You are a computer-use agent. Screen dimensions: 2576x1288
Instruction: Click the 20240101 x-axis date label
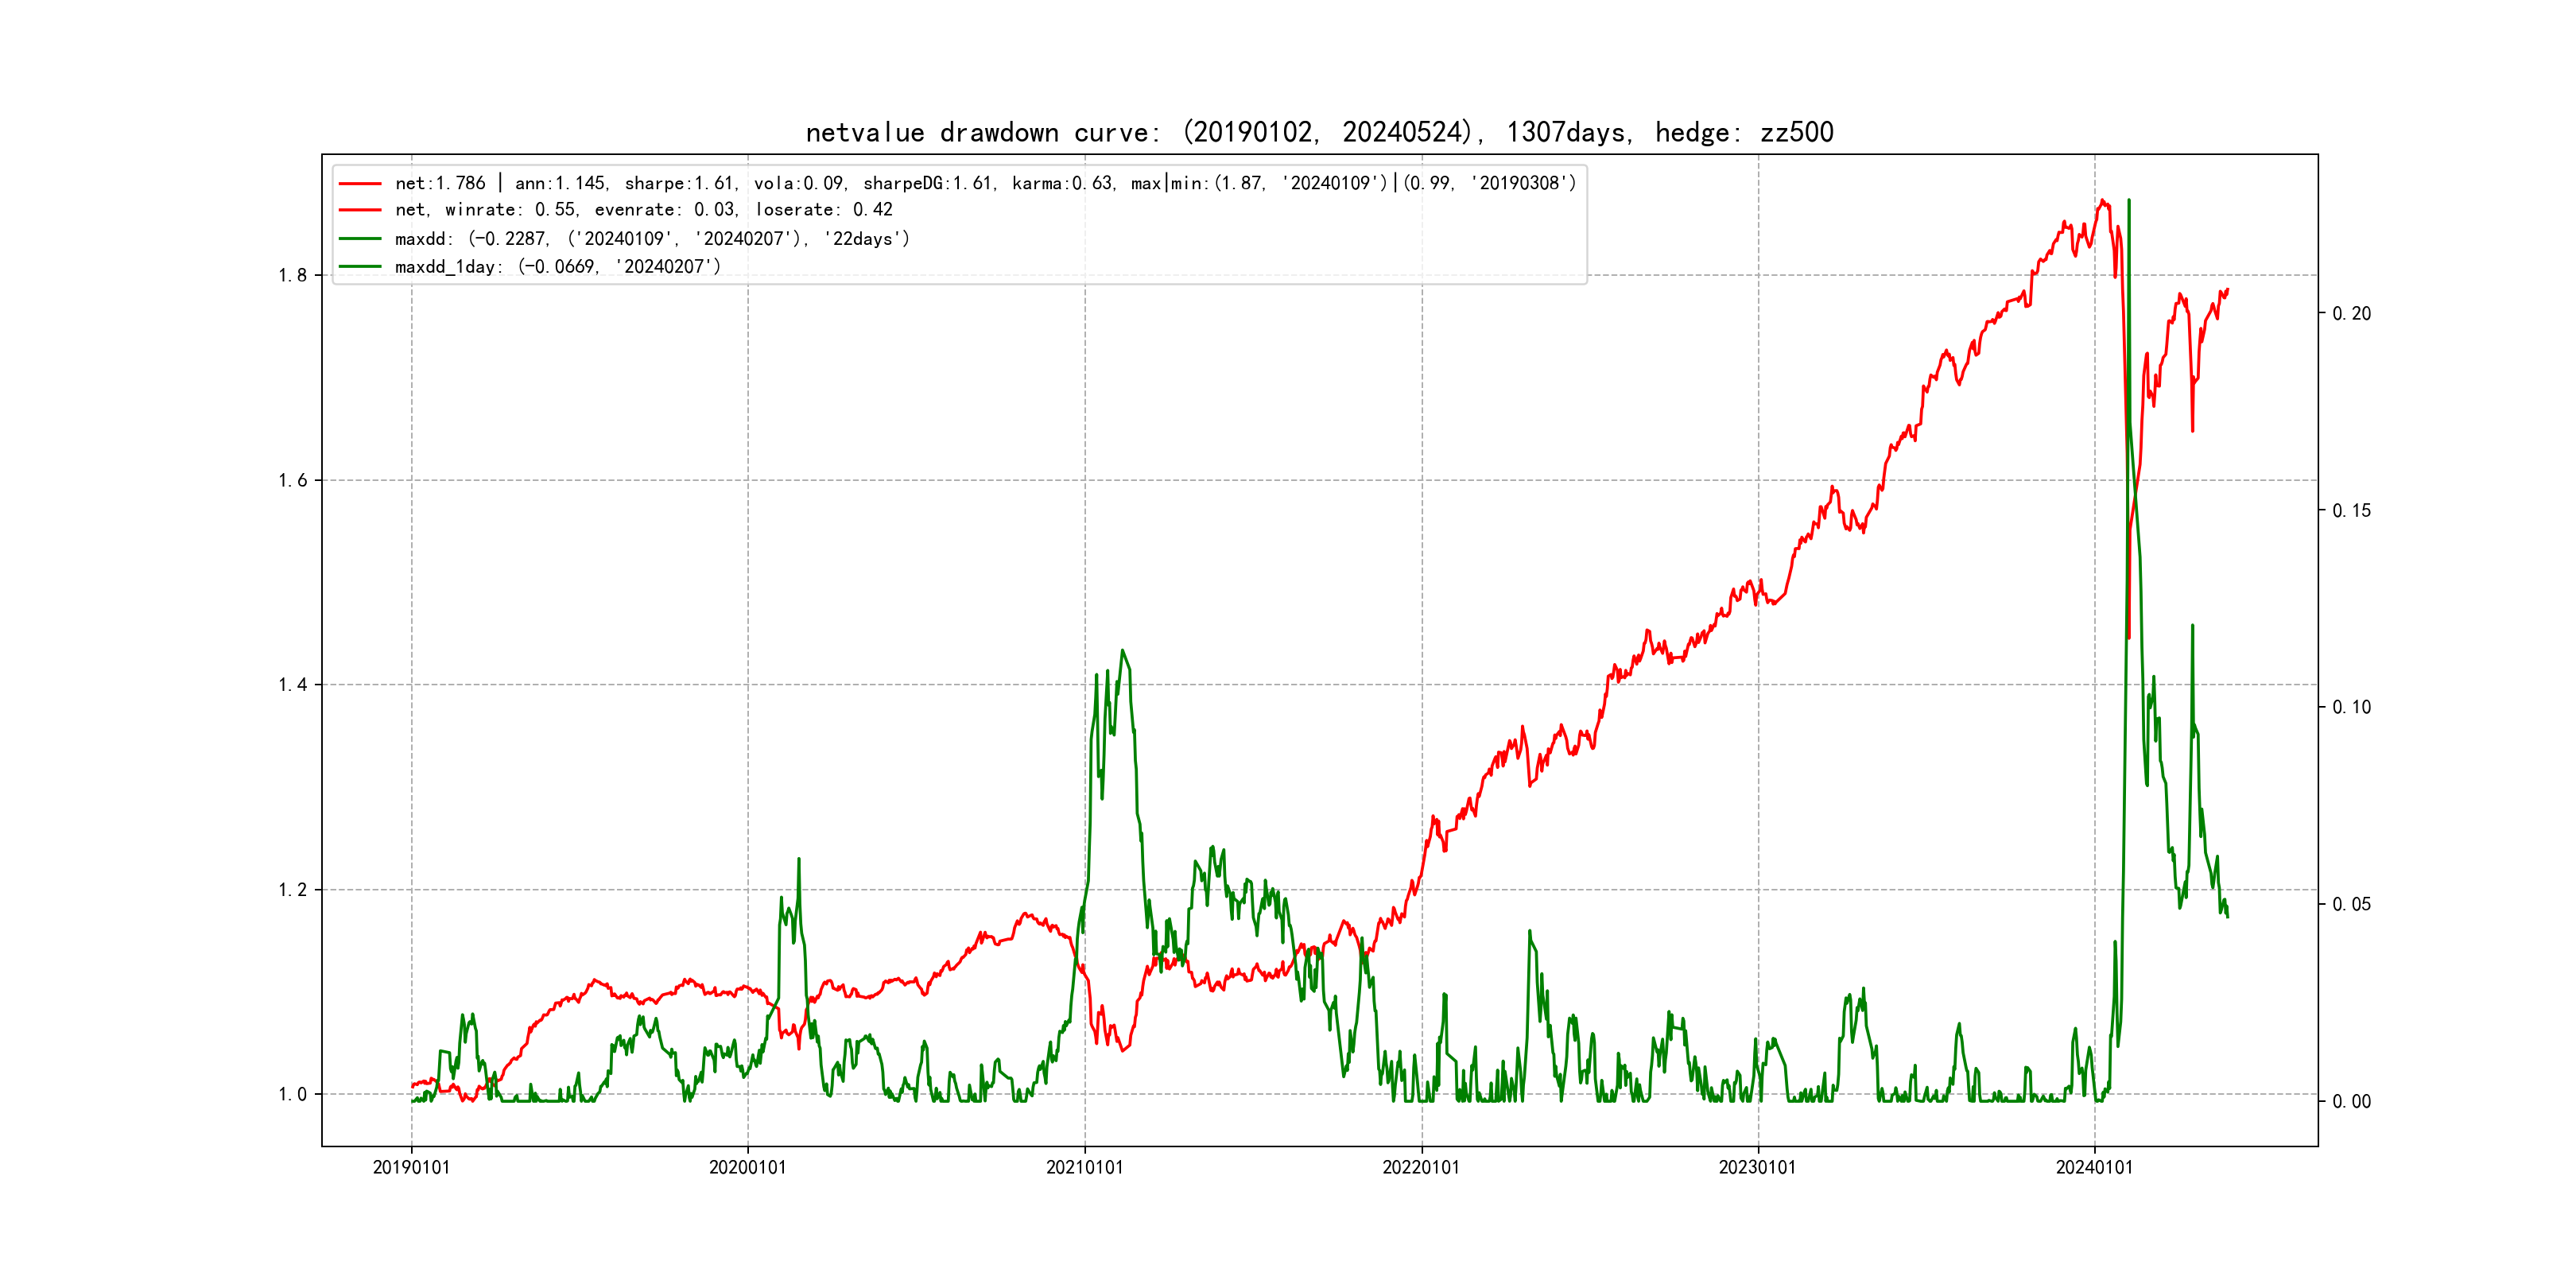pyautogui.click(x=2094, y=1168)
